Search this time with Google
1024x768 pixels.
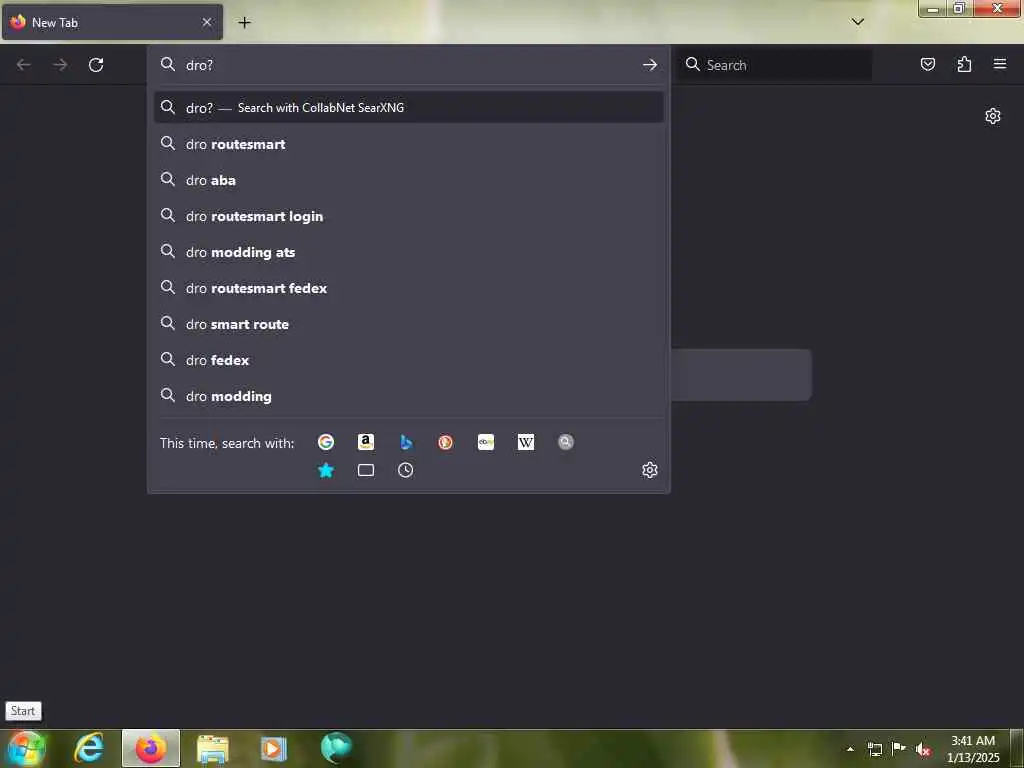(326, 442)
